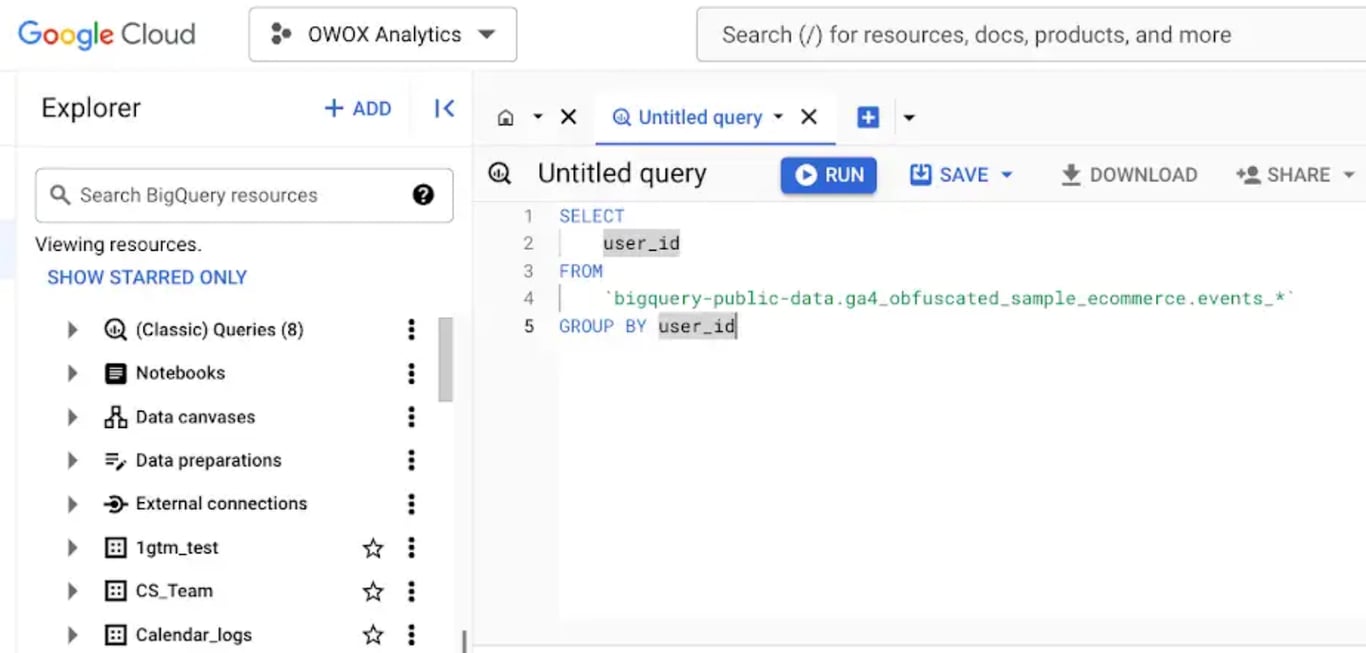Open more actions for 1gtm_test

pos(411,548)
